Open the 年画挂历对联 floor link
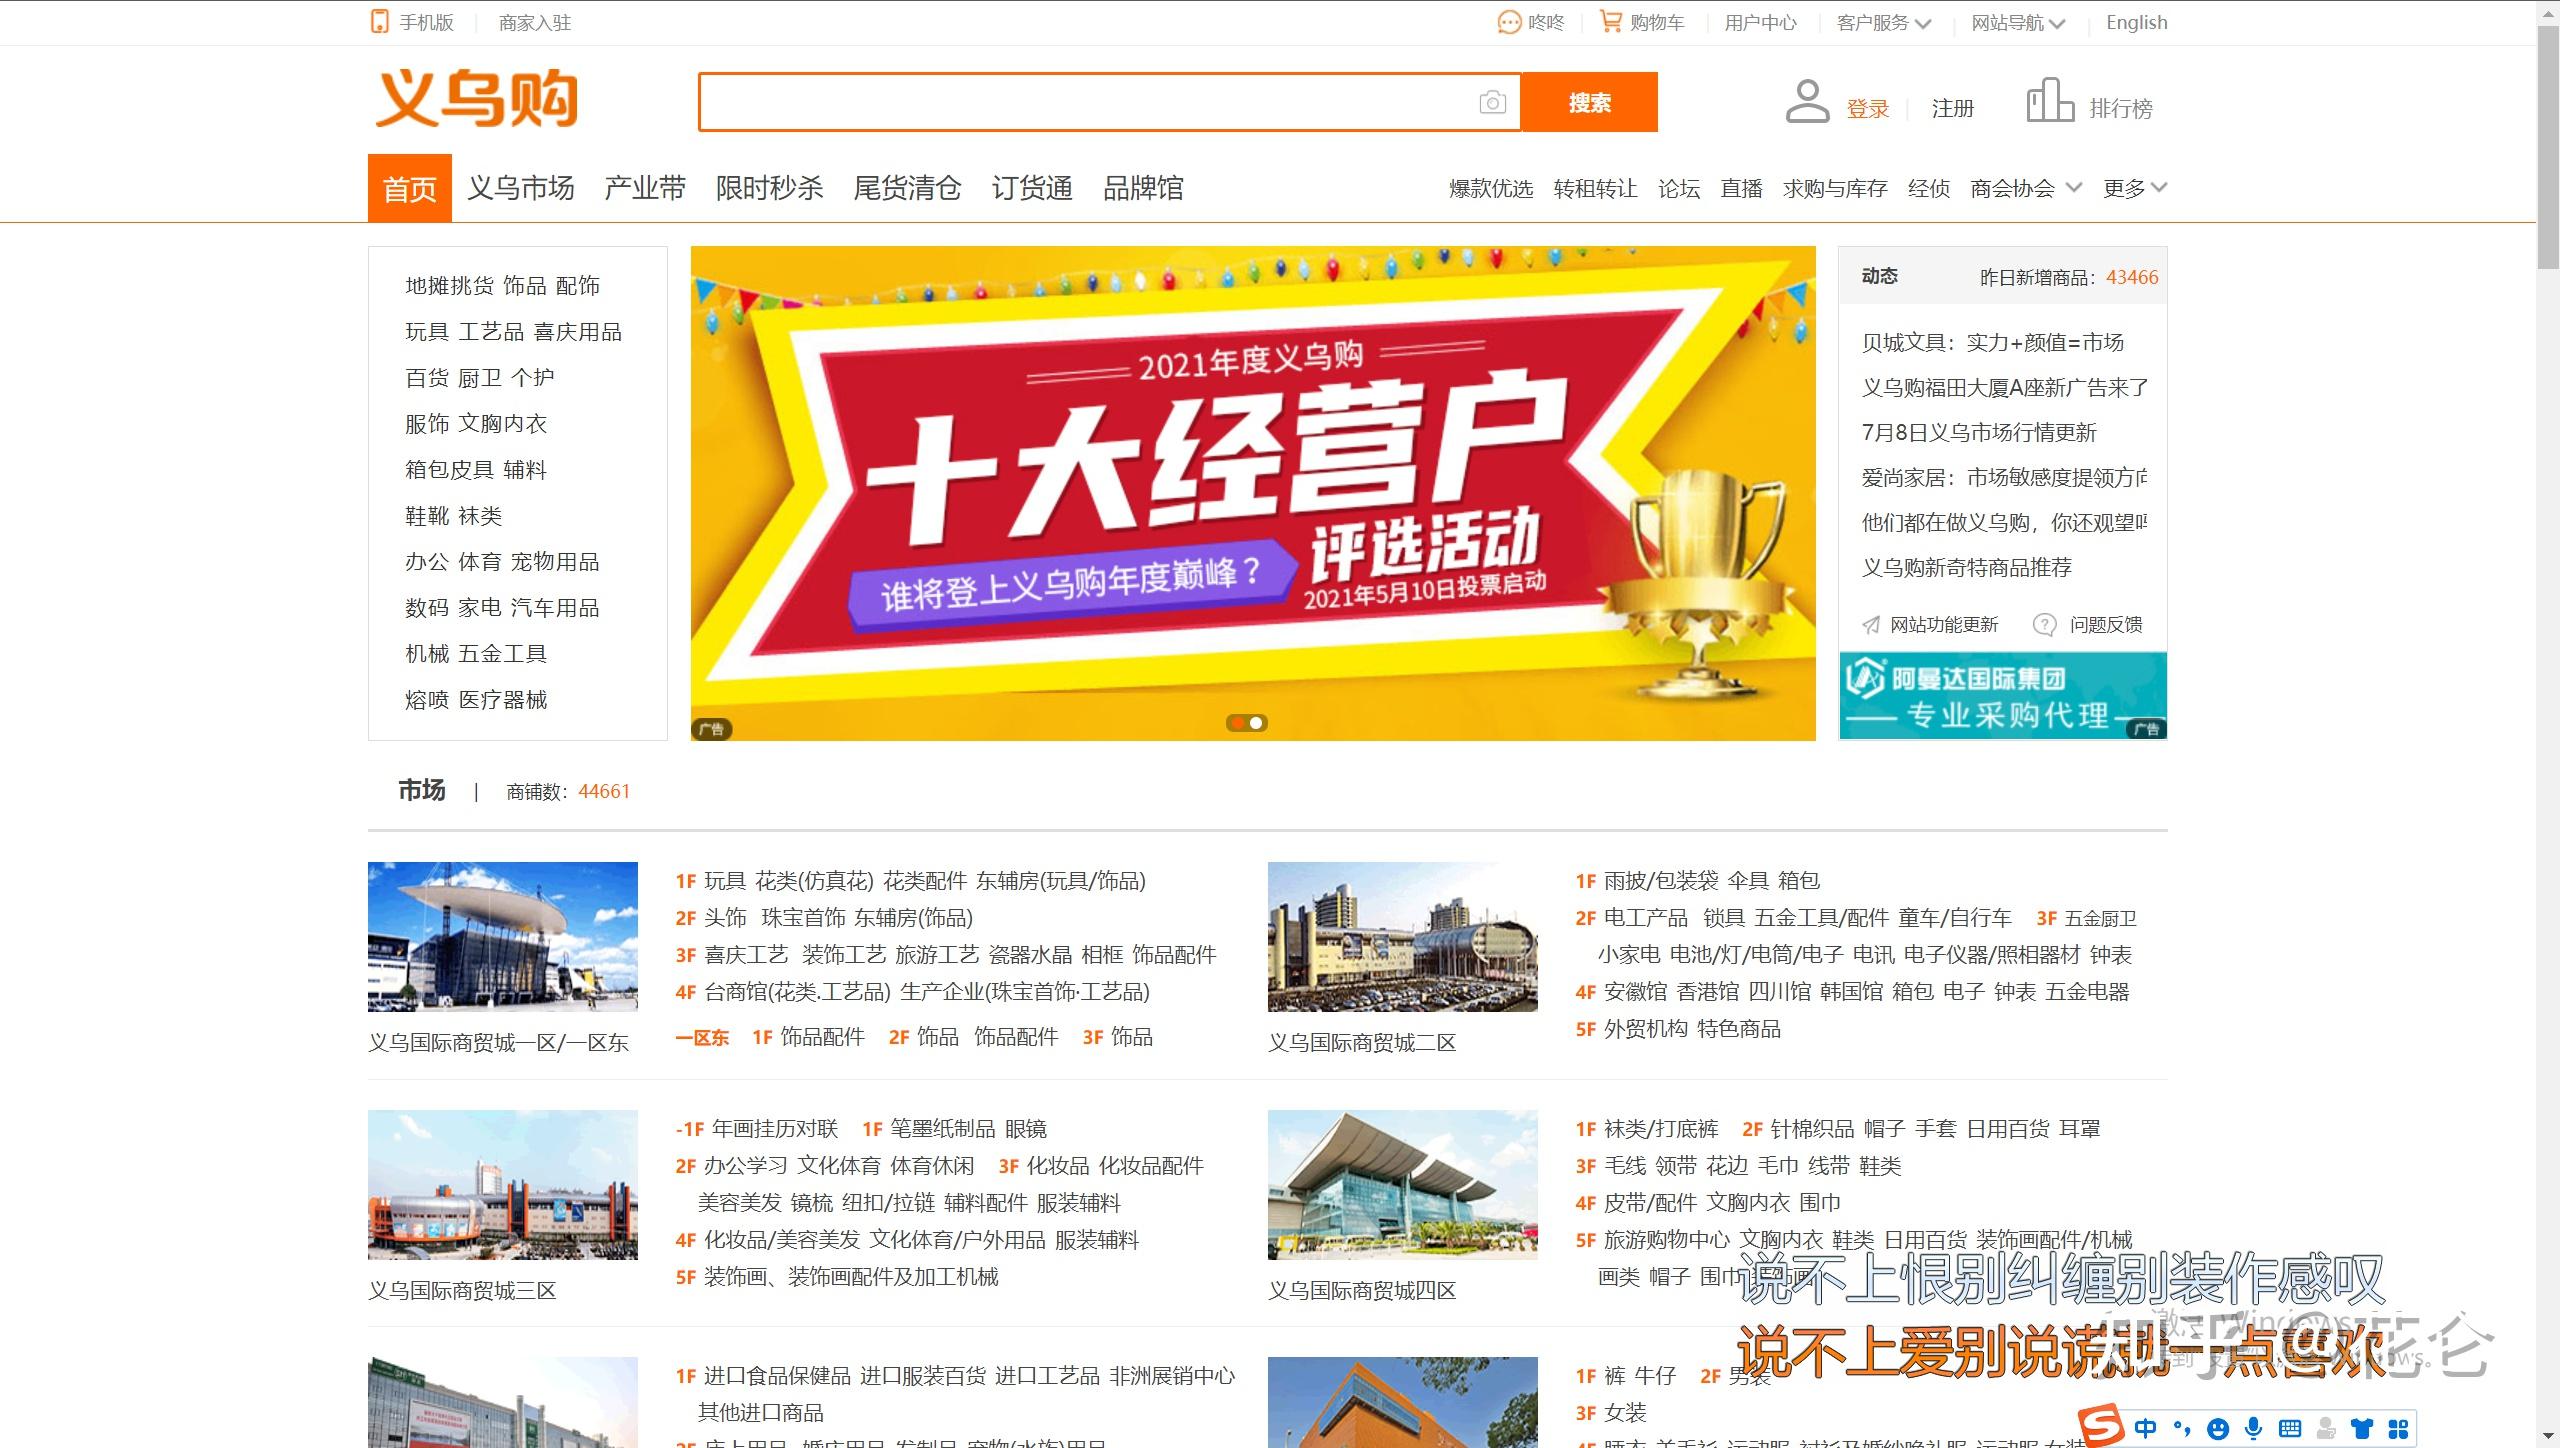Image resolution: width=2560 pixels, height=1448 pixels. click(x=774, y=1129)
